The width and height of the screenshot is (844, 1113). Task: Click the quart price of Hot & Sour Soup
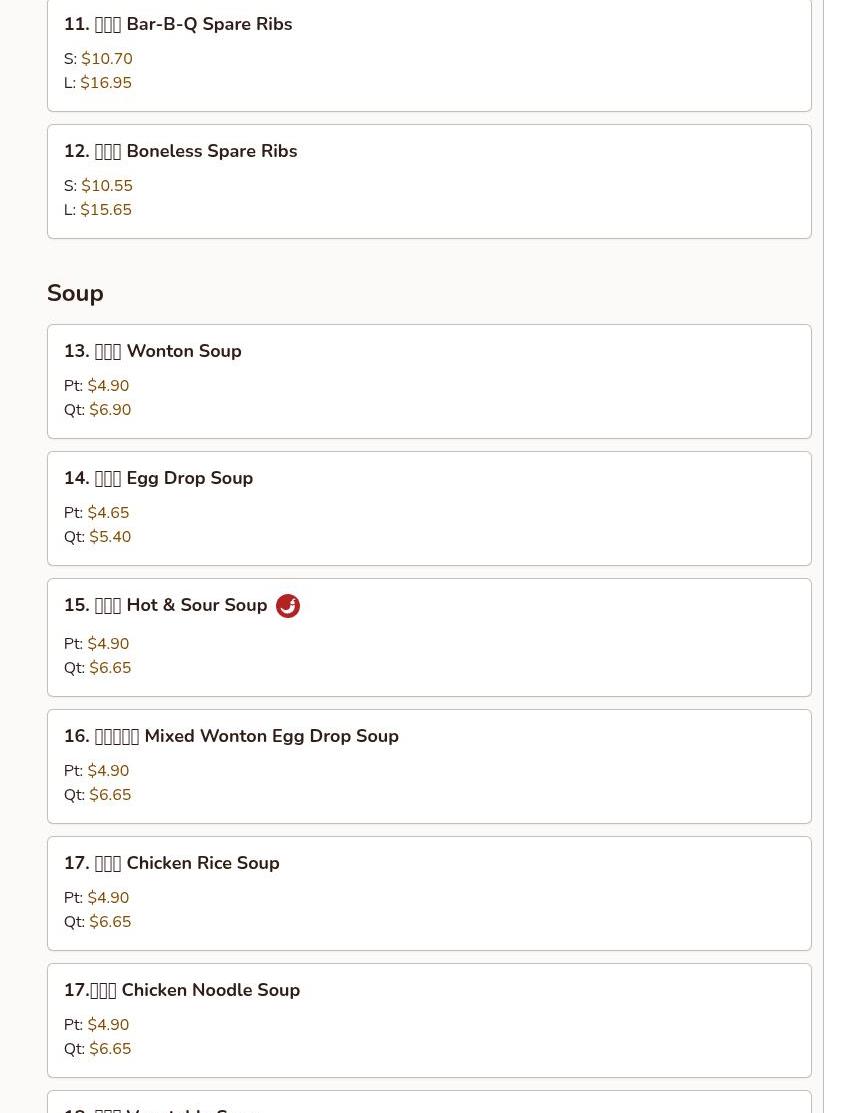(110, 668)
